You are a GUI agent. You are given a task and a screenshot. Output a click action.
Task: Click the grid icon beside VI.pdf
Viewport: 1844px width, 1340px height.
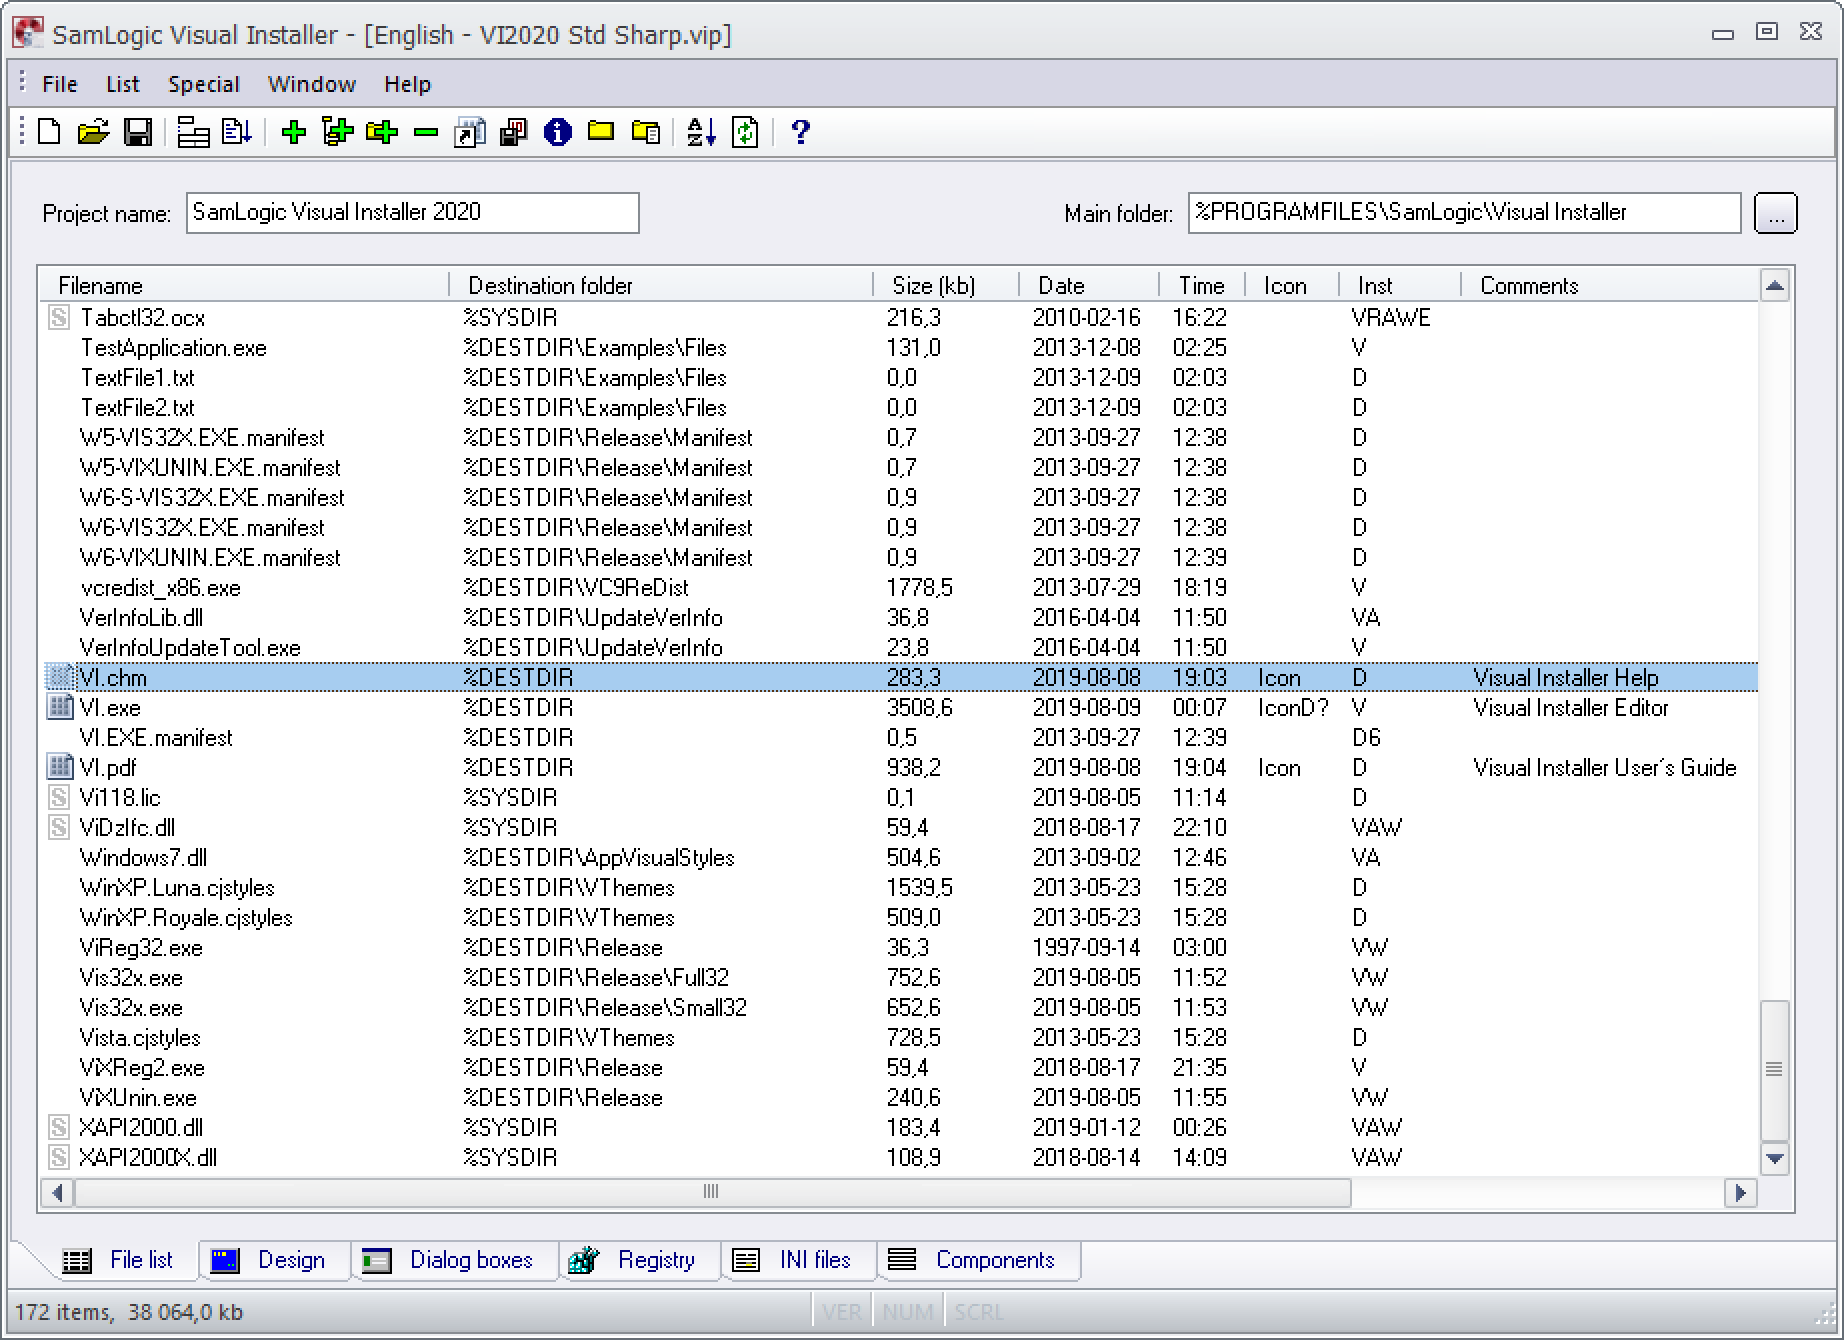click(60, 768)
